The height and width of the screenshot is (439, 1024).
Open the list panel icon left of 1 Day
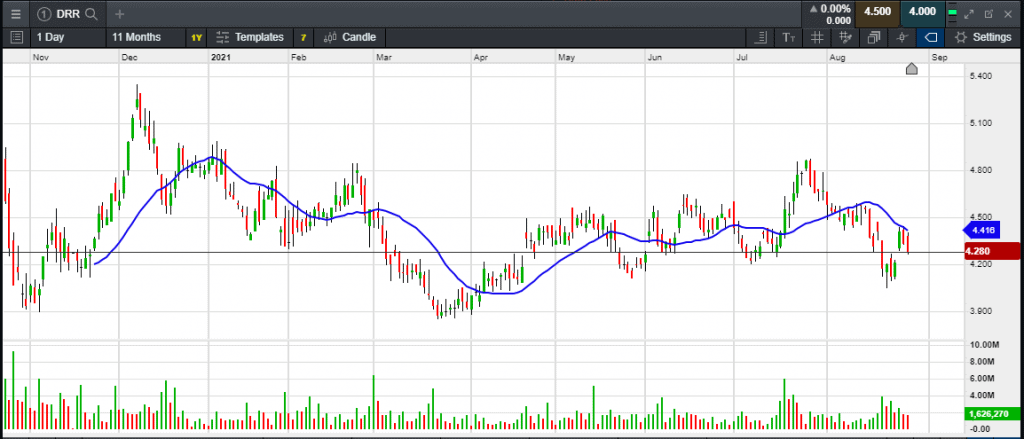(x=15, y=37)
